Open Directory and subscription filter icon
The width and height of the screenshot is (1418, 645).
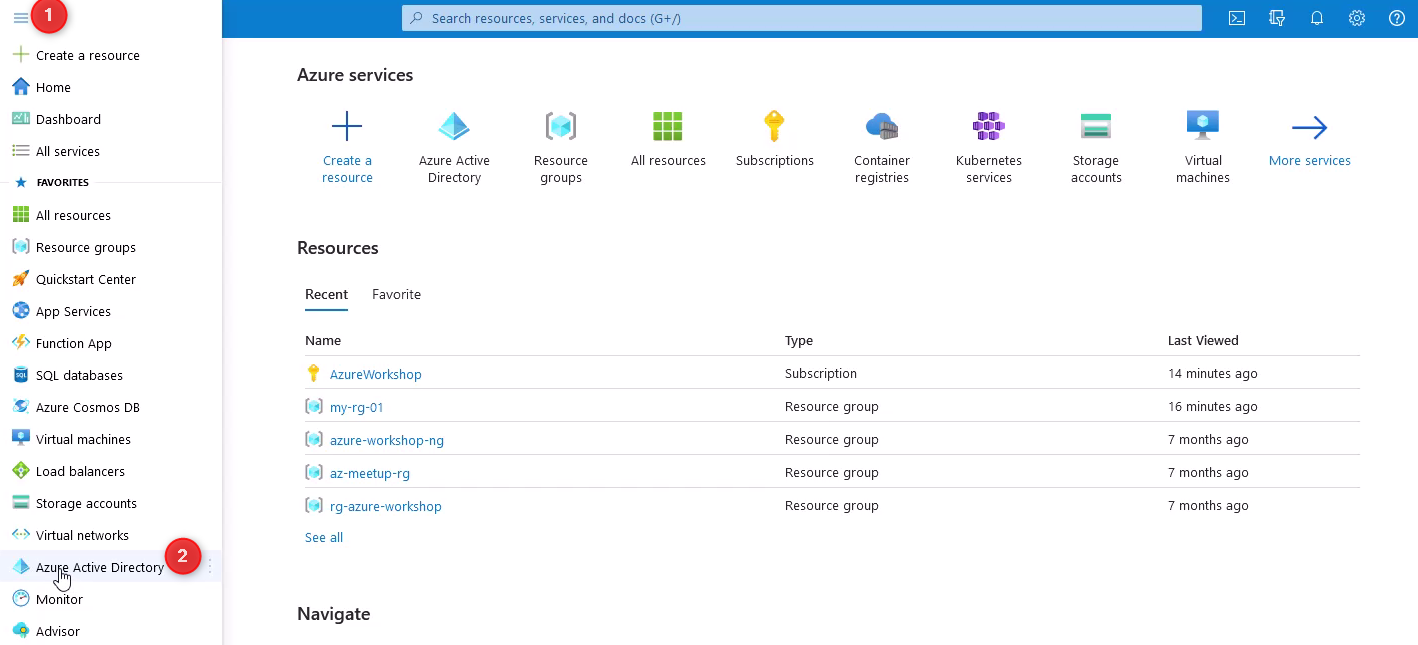click(1277, 18)
